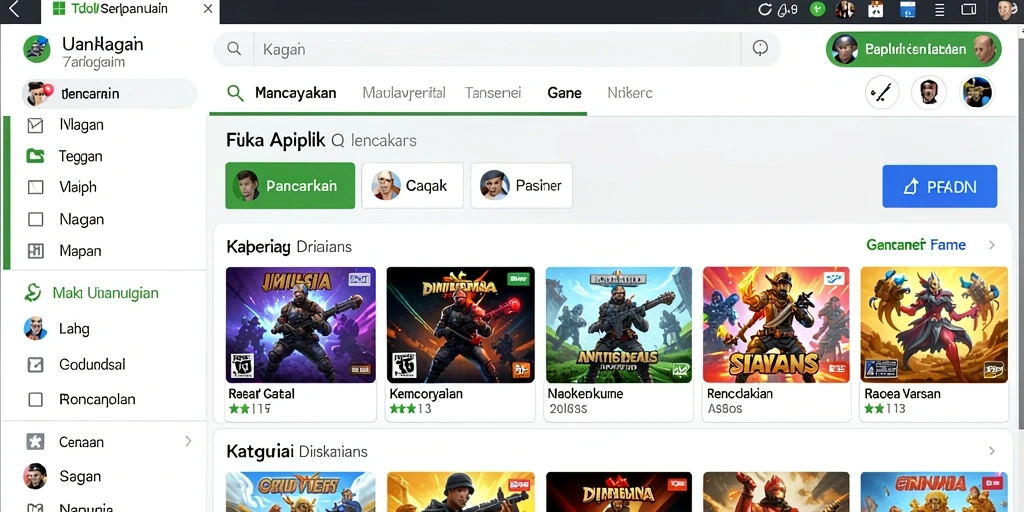Click the red-faced avatar circle icon
1024x512 pixels.
tap(929, 92)
